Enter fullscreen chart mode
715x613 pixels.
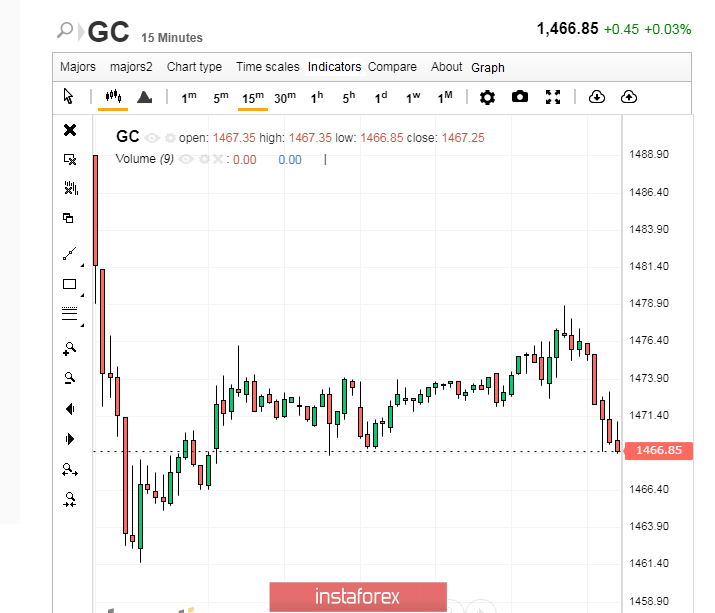tap(553, 97)
